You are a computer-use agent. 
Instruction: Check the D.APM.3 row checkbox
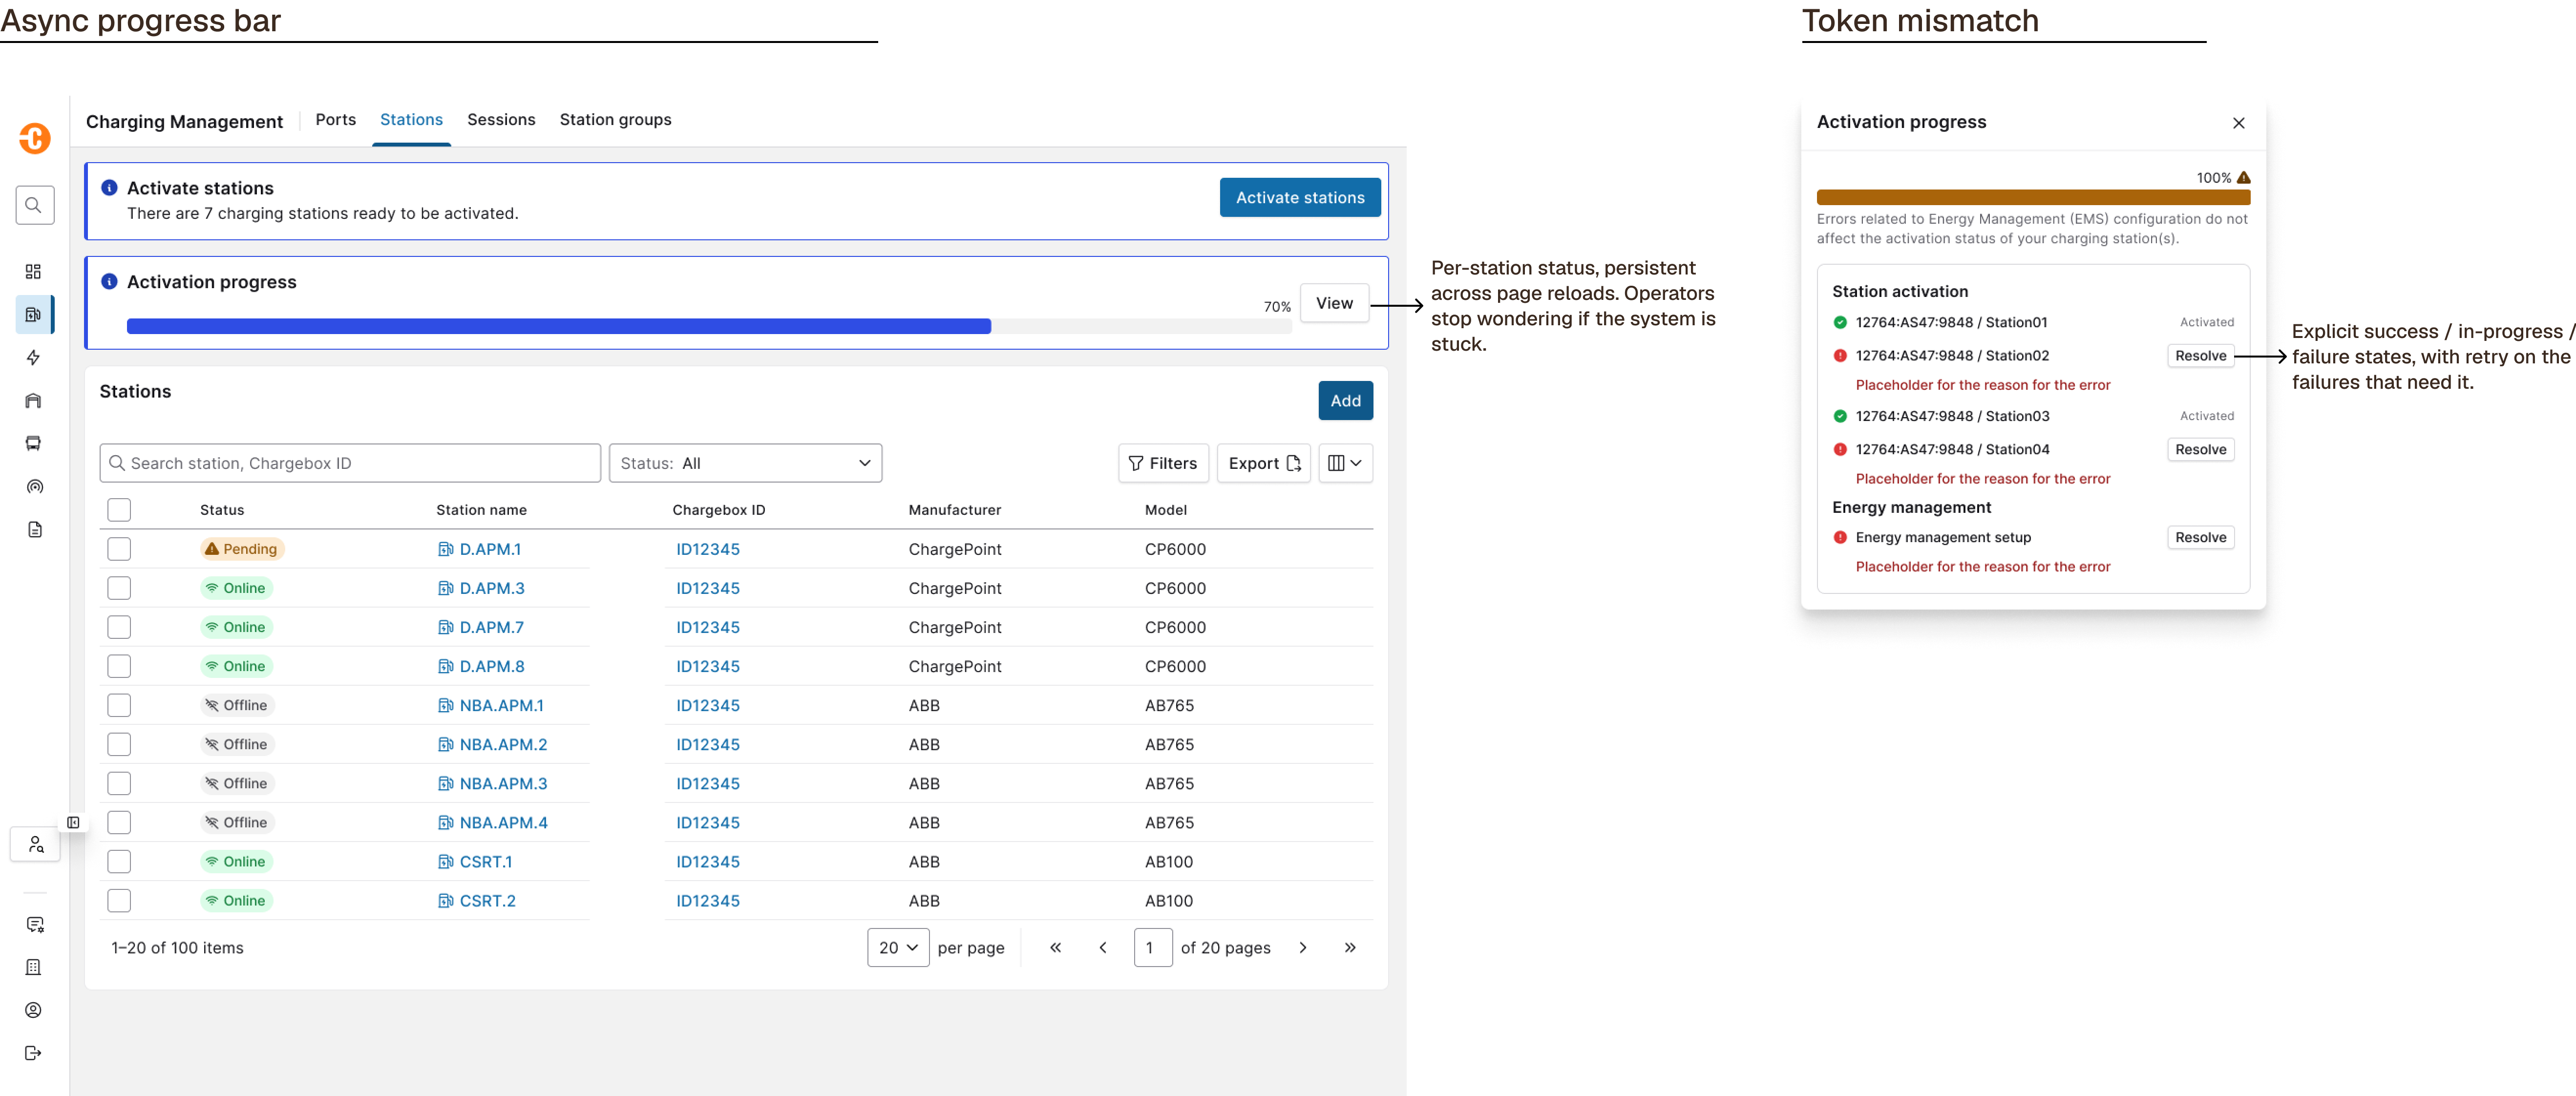tap(119, 588)
